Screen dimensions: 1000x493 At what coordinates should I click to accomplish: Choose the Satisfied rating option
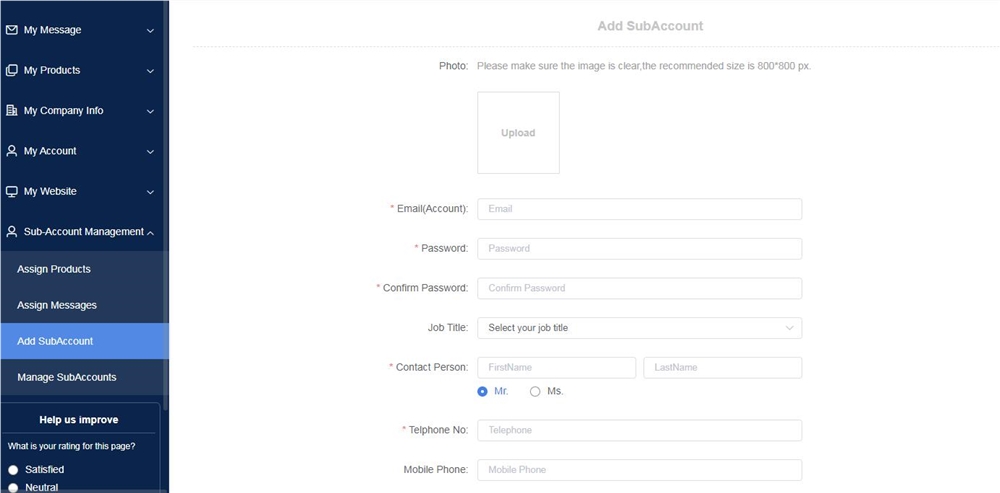point(13,470)
